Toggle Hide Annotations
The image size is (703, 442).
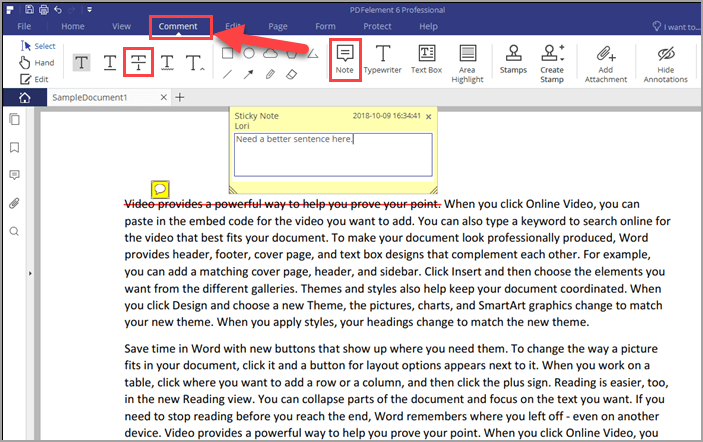666,64
